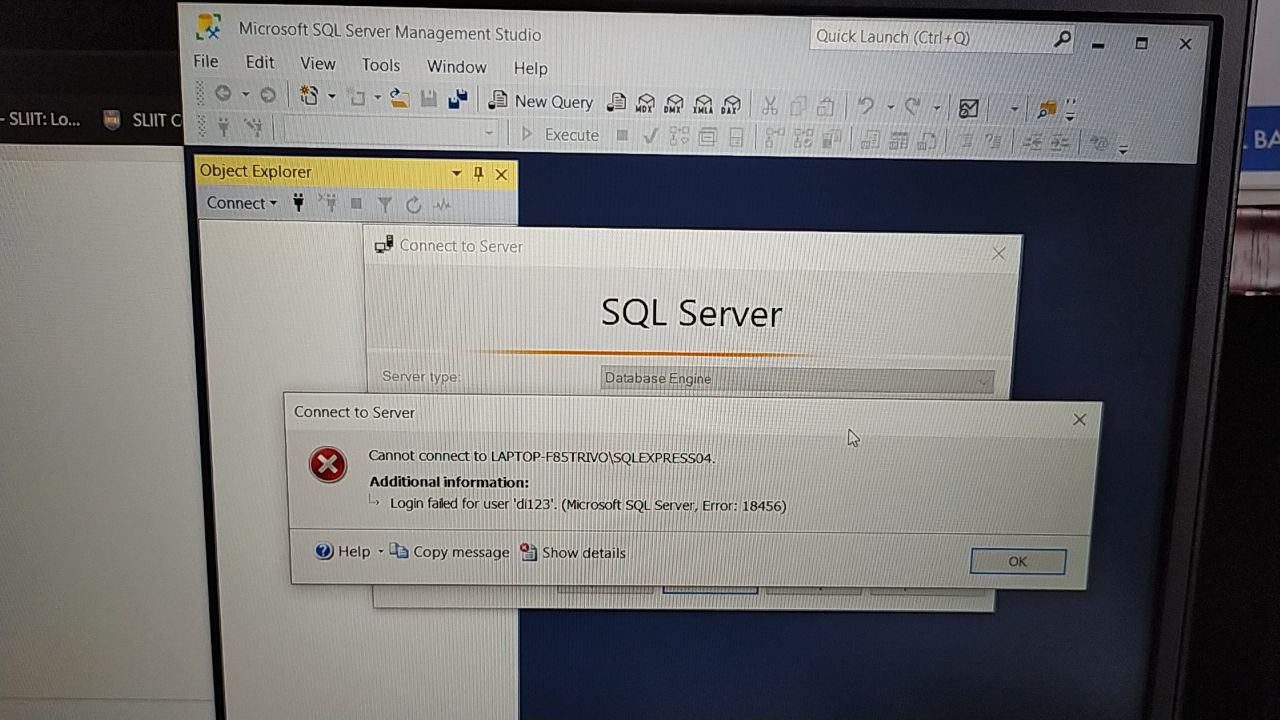Open the Server type combo box
1280x720 pixels.
[797, 379]
